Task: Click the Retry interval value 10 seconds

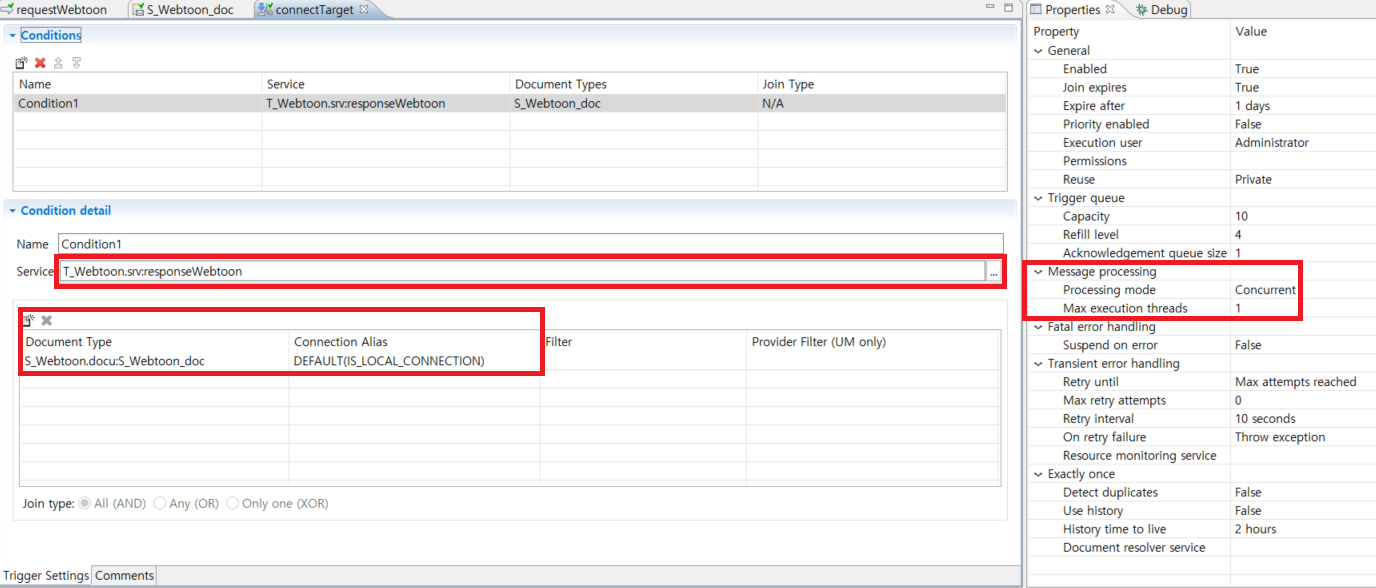Action: 1265,419
